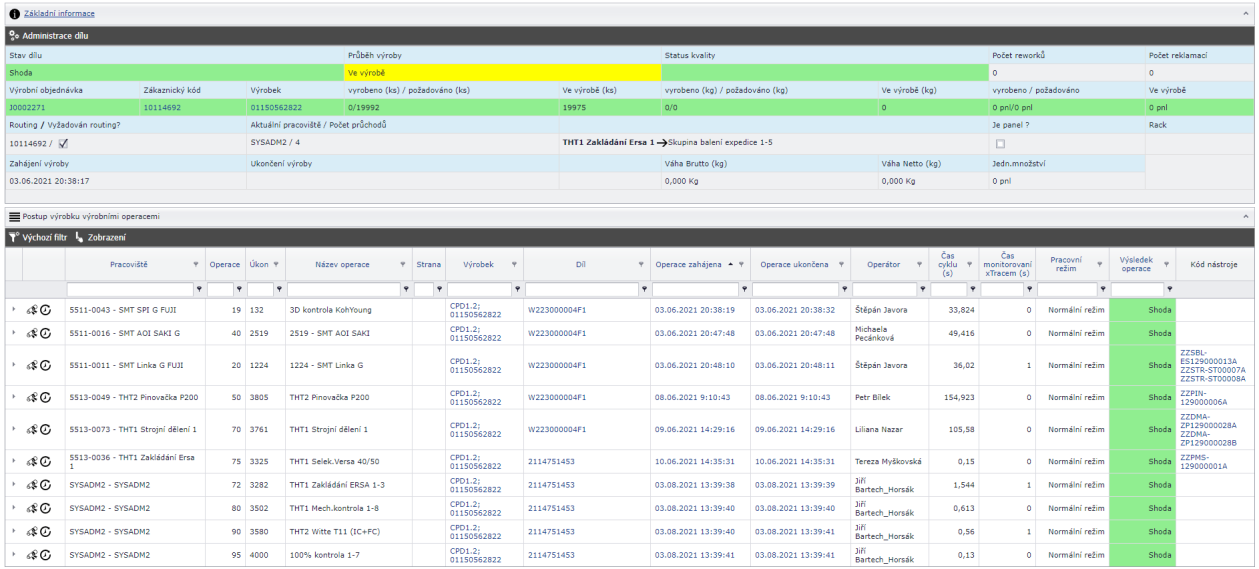Viewport: 1259px width, 569px height.
Task: Open part link W223000004F1 in first row
Action: pos(557,310)
